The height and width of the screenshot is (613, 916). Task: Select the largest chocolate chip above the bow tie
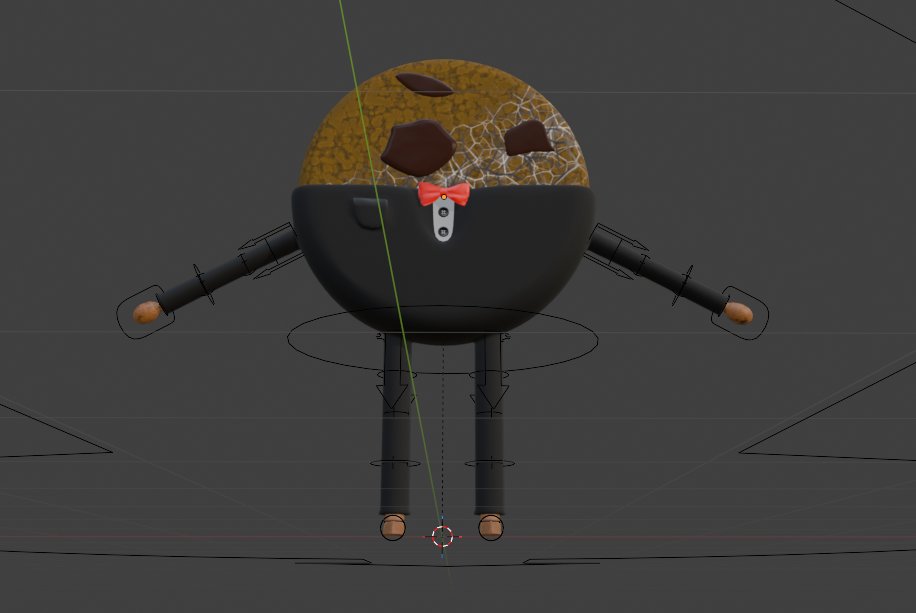point(418,147)
